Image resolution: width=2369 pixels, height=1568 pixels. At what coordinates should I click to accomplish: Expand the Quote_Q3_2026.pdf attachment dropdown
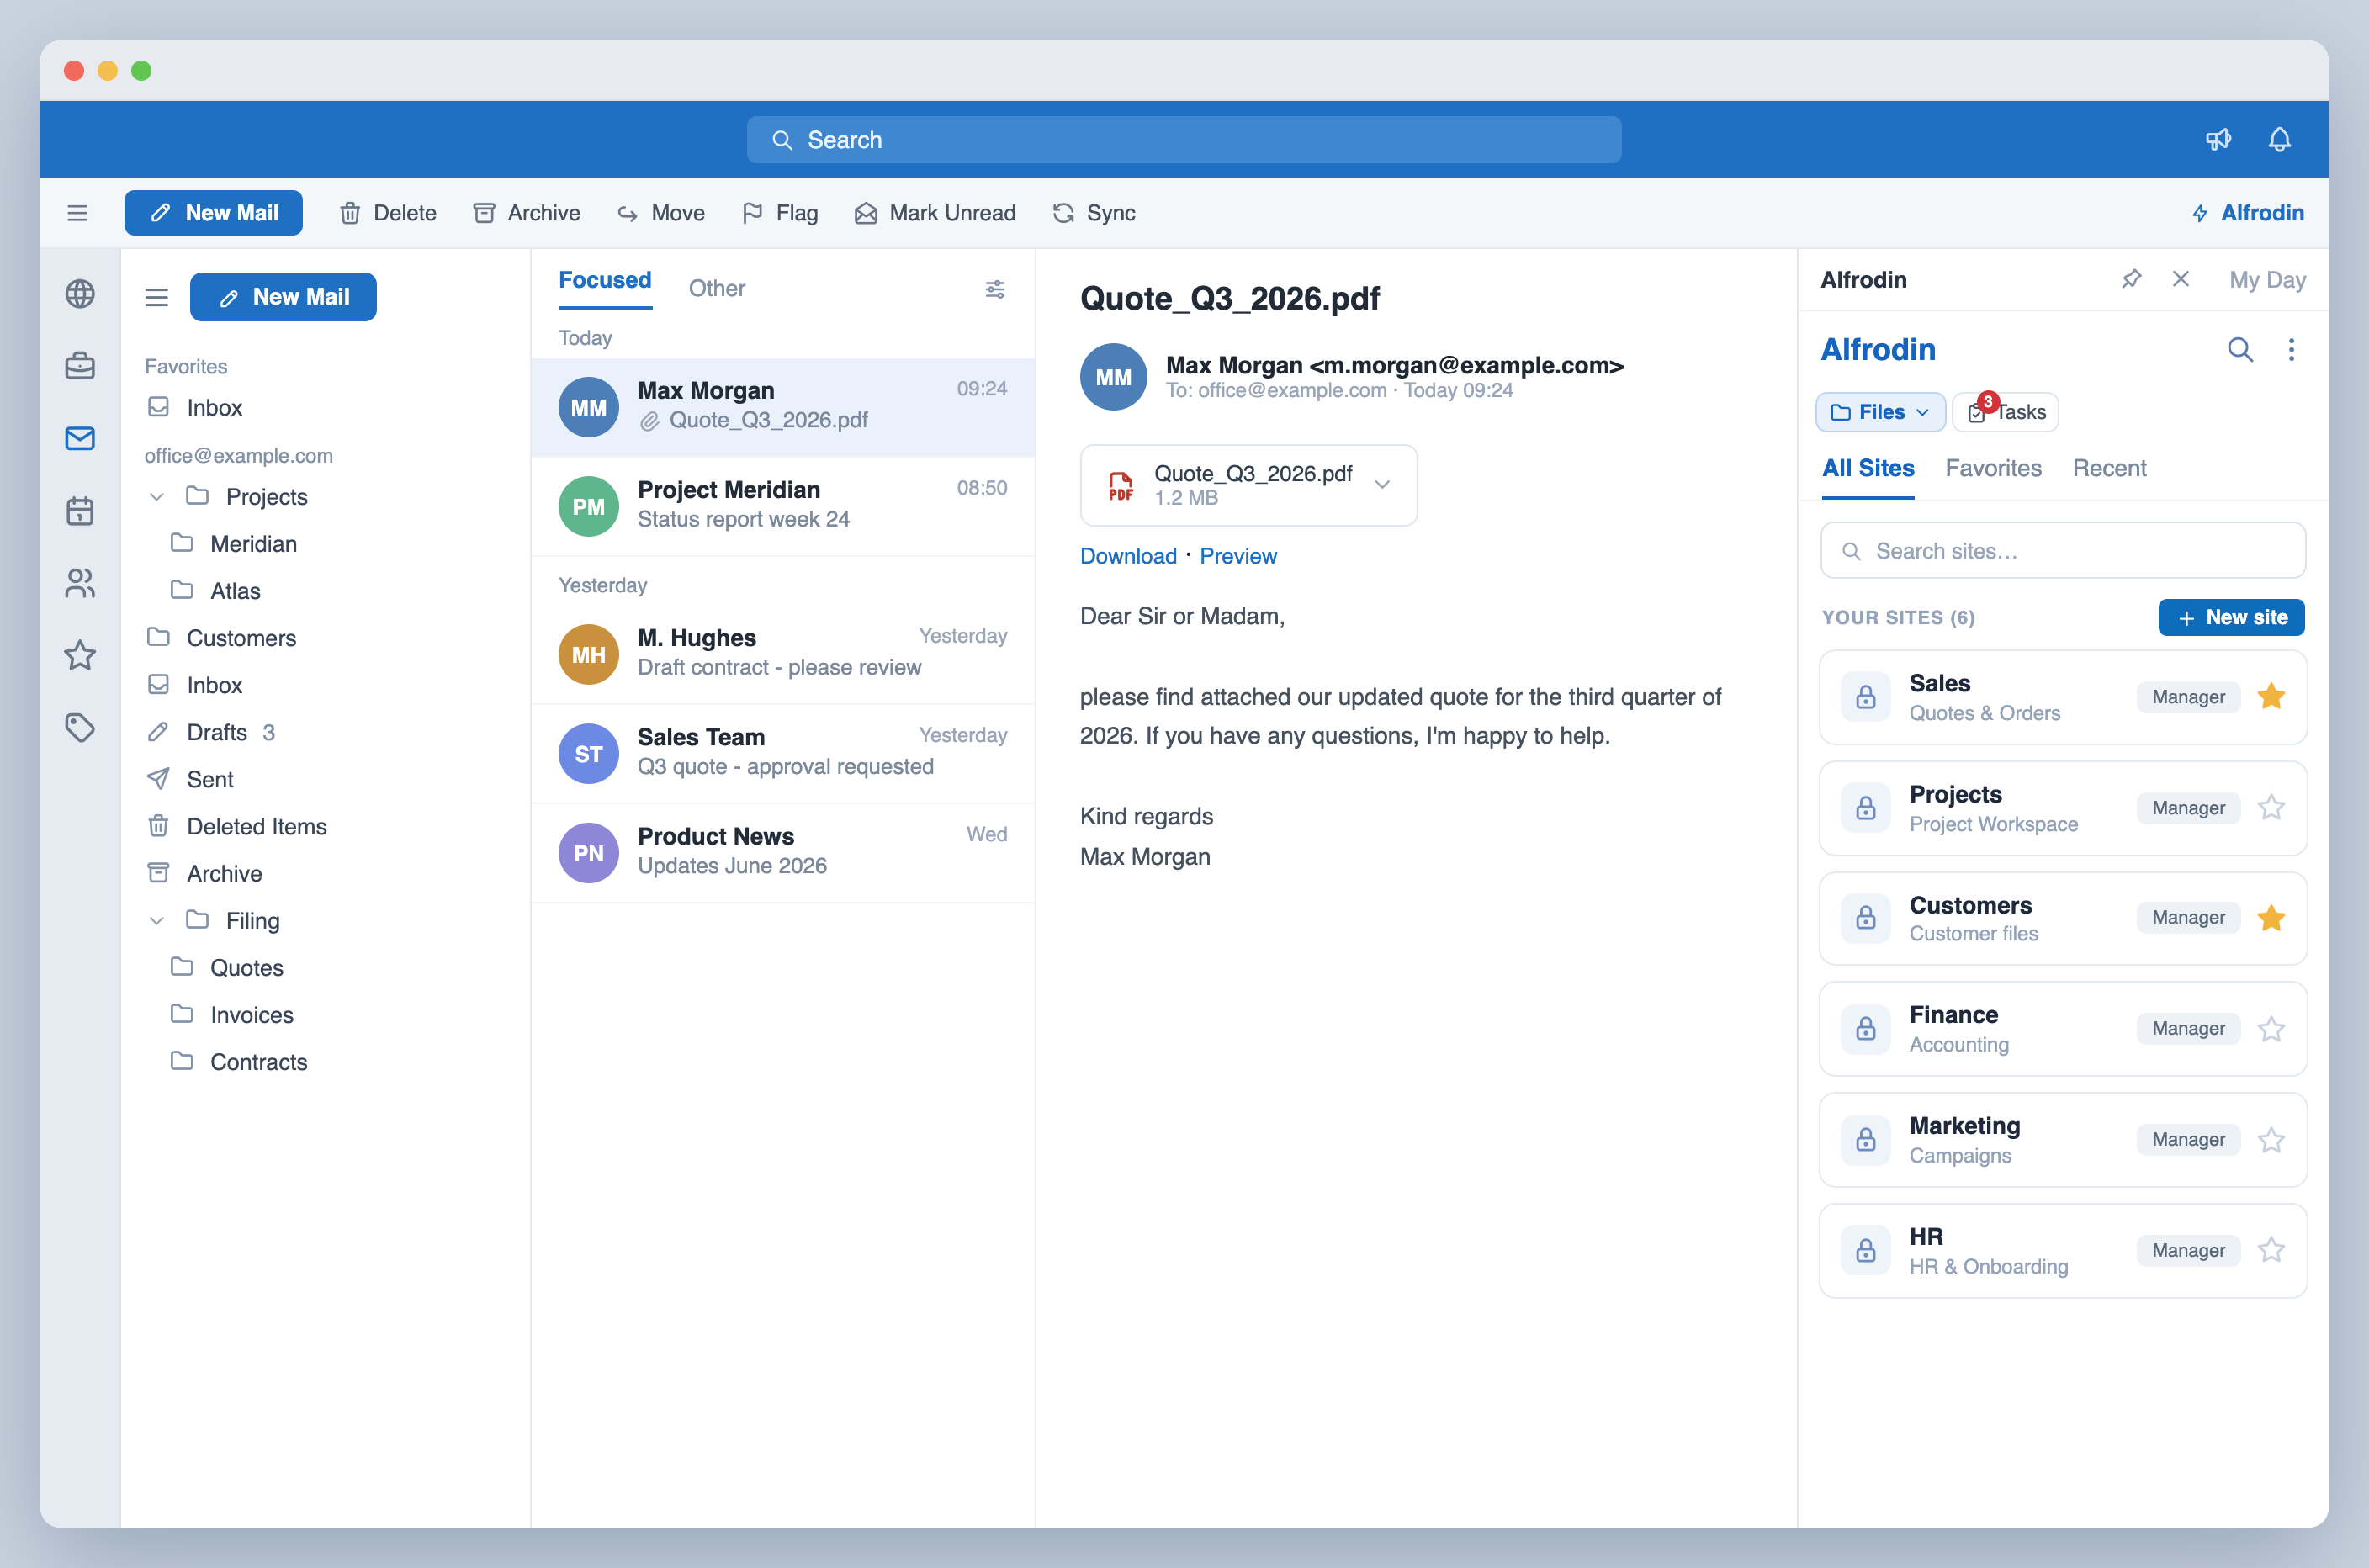(1382, 485)
